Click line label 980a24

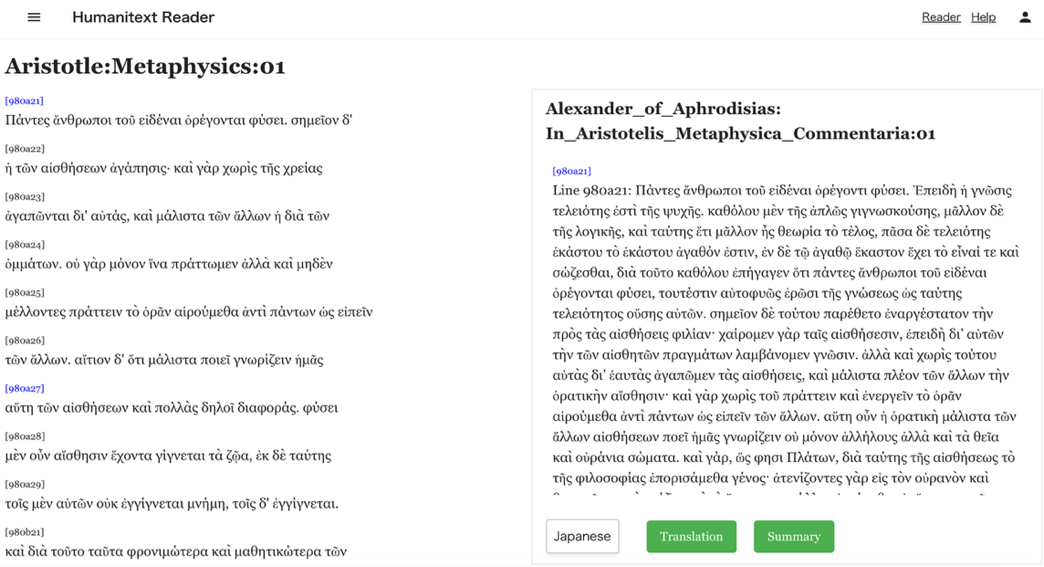click(x=24, y=245)
